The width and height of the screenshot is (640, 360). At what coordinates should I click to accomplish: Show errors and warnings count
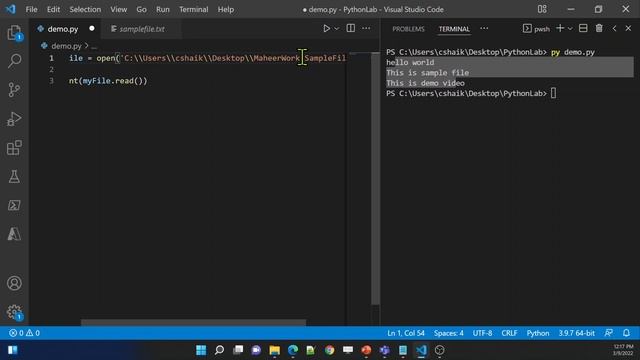pos(24,333)
